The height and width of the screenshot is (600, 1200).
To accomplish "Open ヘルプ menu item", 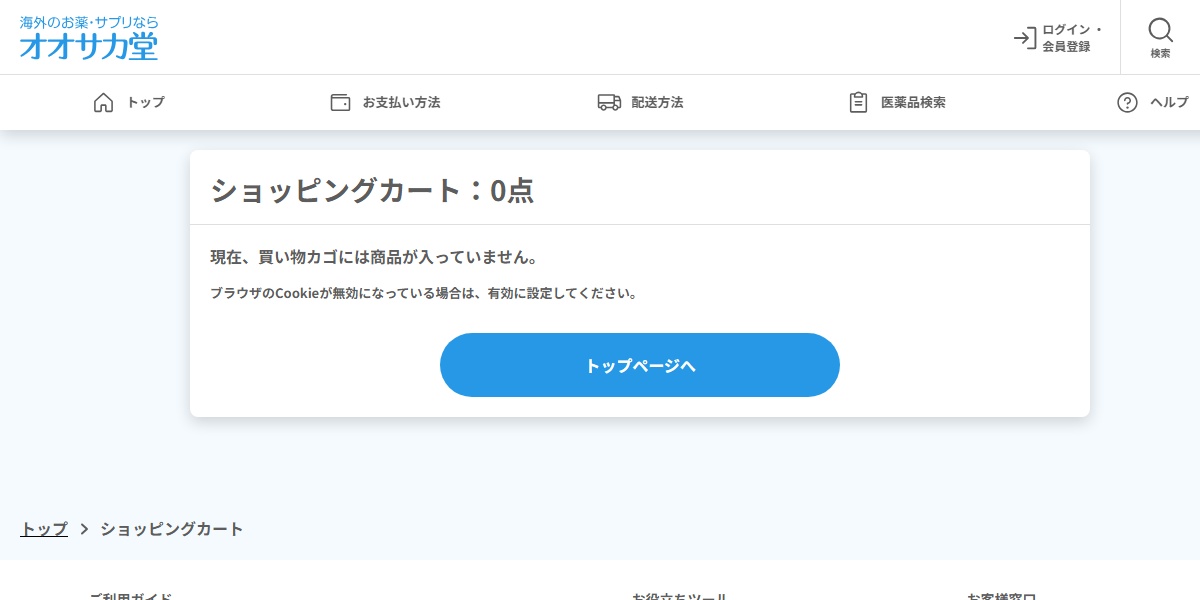I will [1169, 102].
